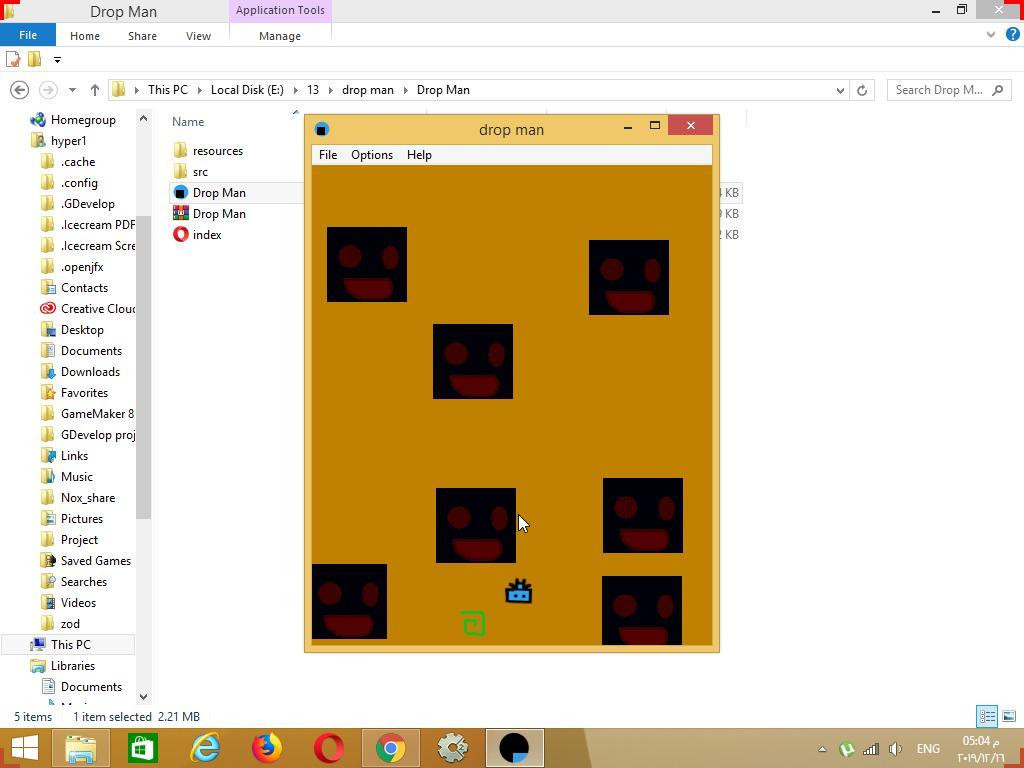Open address bar history dropdown
This screenshot has width=1024, height=768.
[x=840, y=91]
